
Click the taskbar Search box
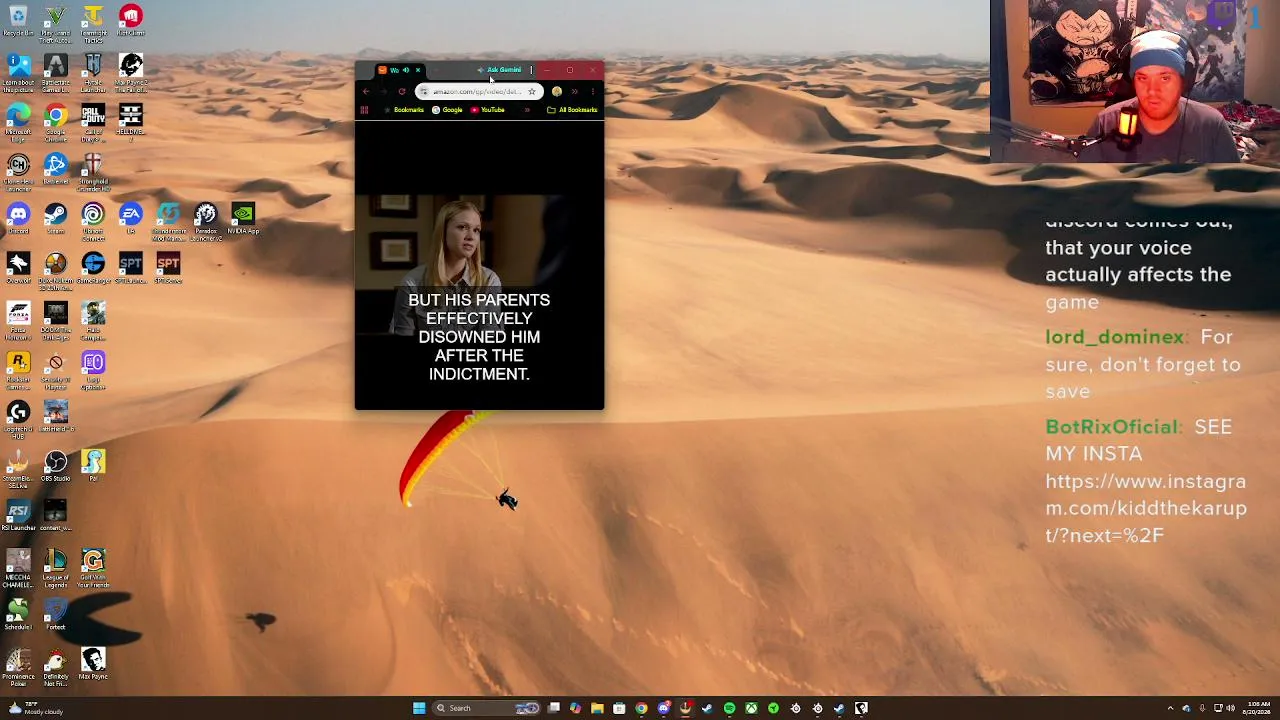pyautogui.click(x=487, y=708)
